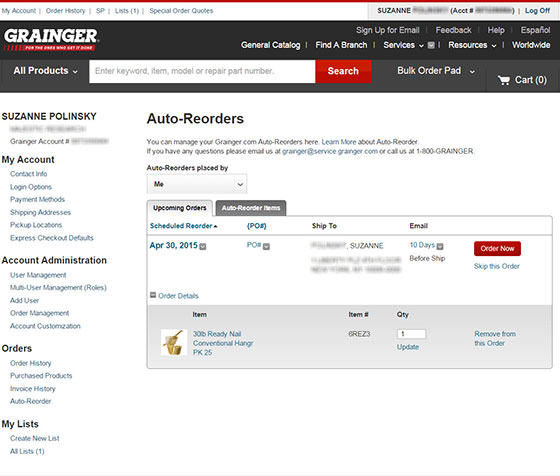Open Order Management
Viewport: 560px width, 476px height.
point(40,313)
